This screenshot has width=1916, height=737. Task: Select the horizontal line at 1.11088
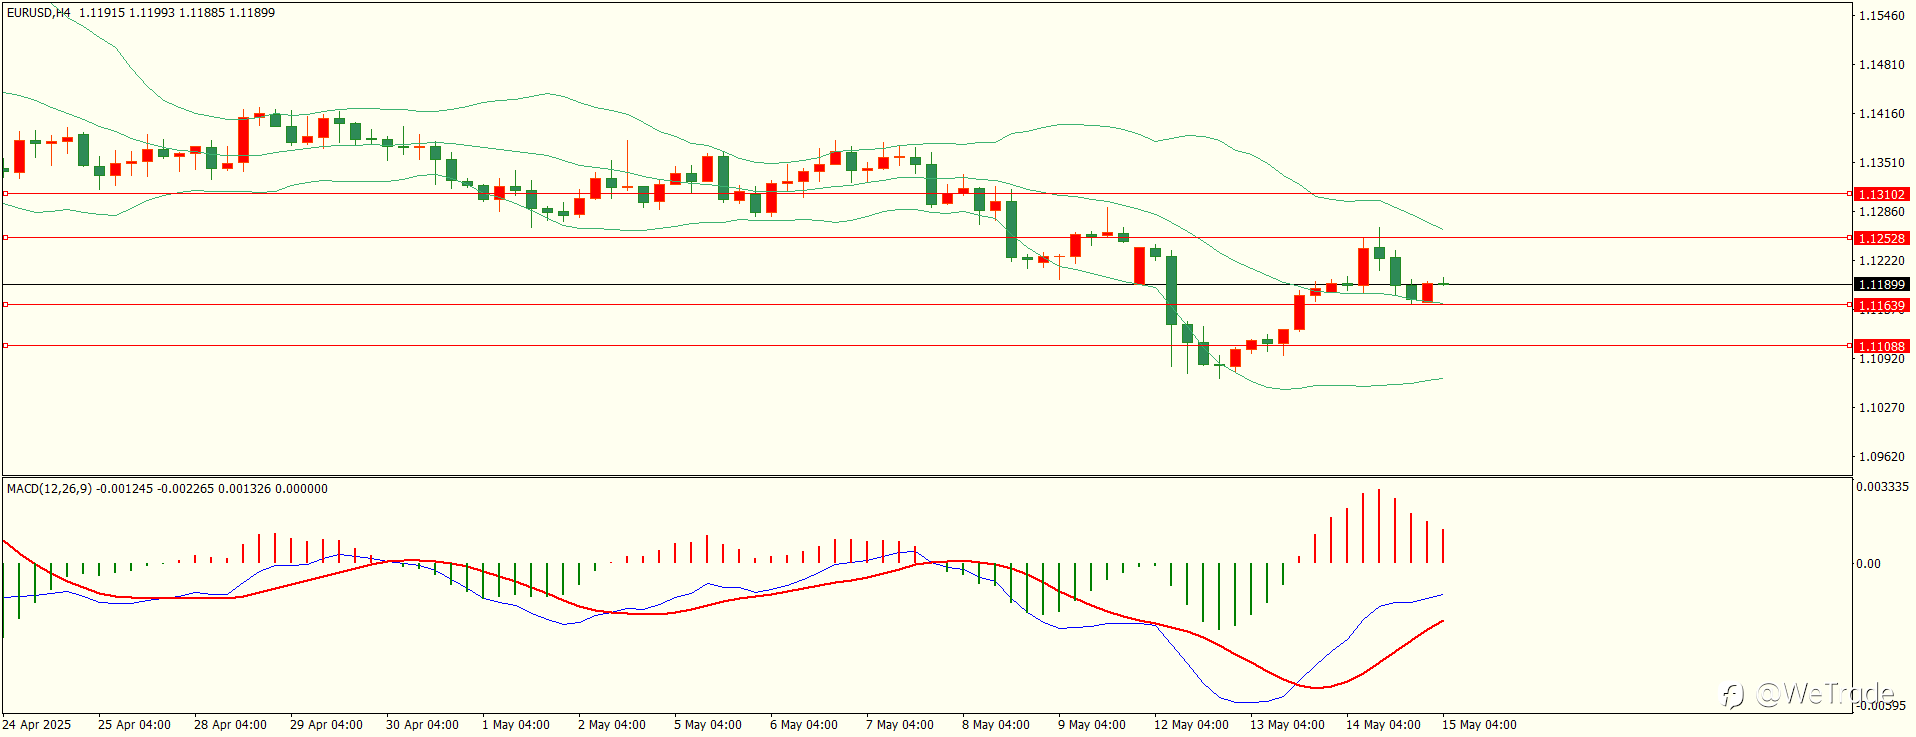926,346
